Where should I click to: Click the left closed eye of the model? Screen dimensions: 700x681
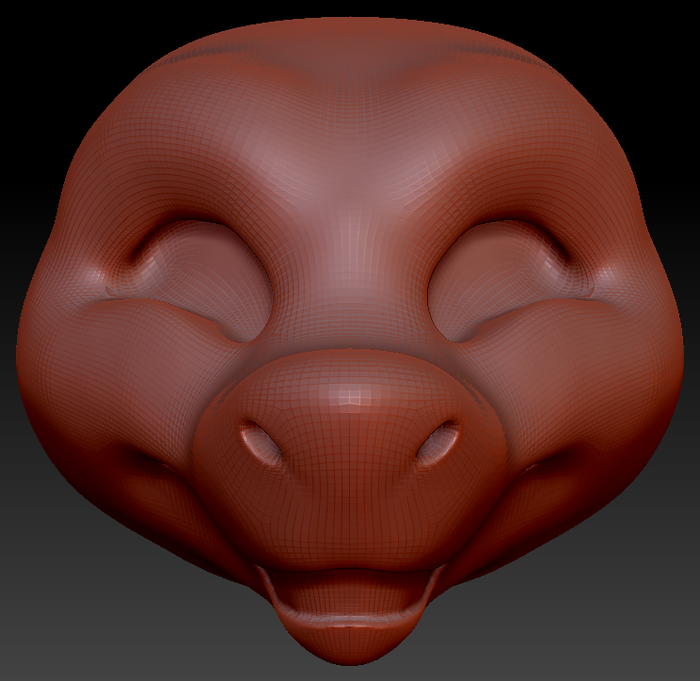(x=200, y=281)
